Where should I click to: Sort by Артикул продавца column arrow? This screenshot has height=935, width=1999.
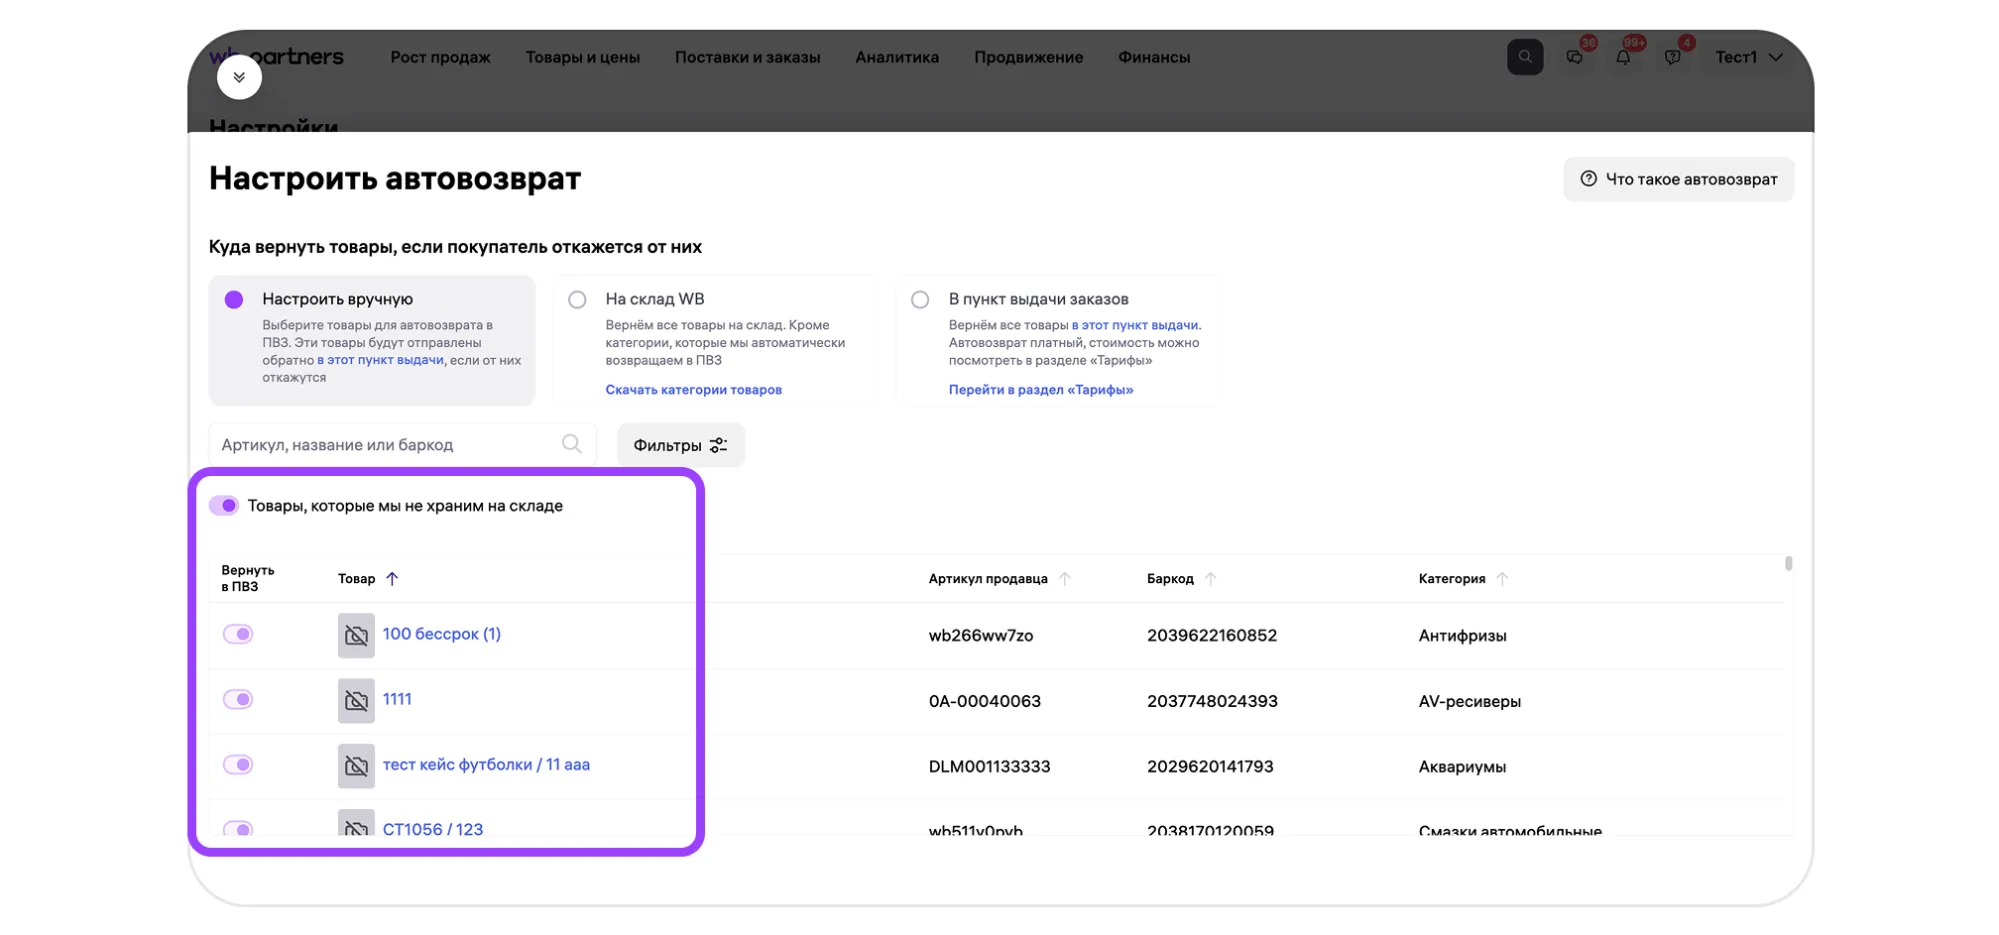1064,578
